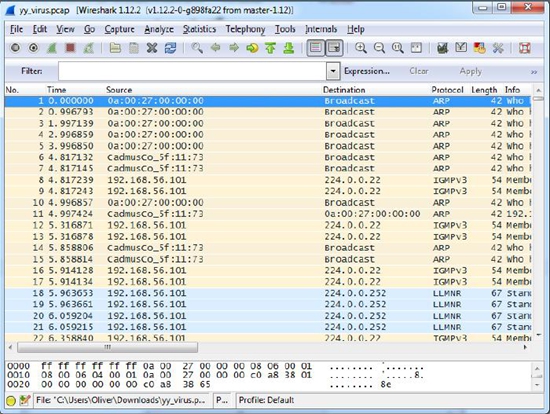This screenshot has width=550, height=414.
Task: Reset zoom to 100% icon
Action: click(x=397, y=47)
